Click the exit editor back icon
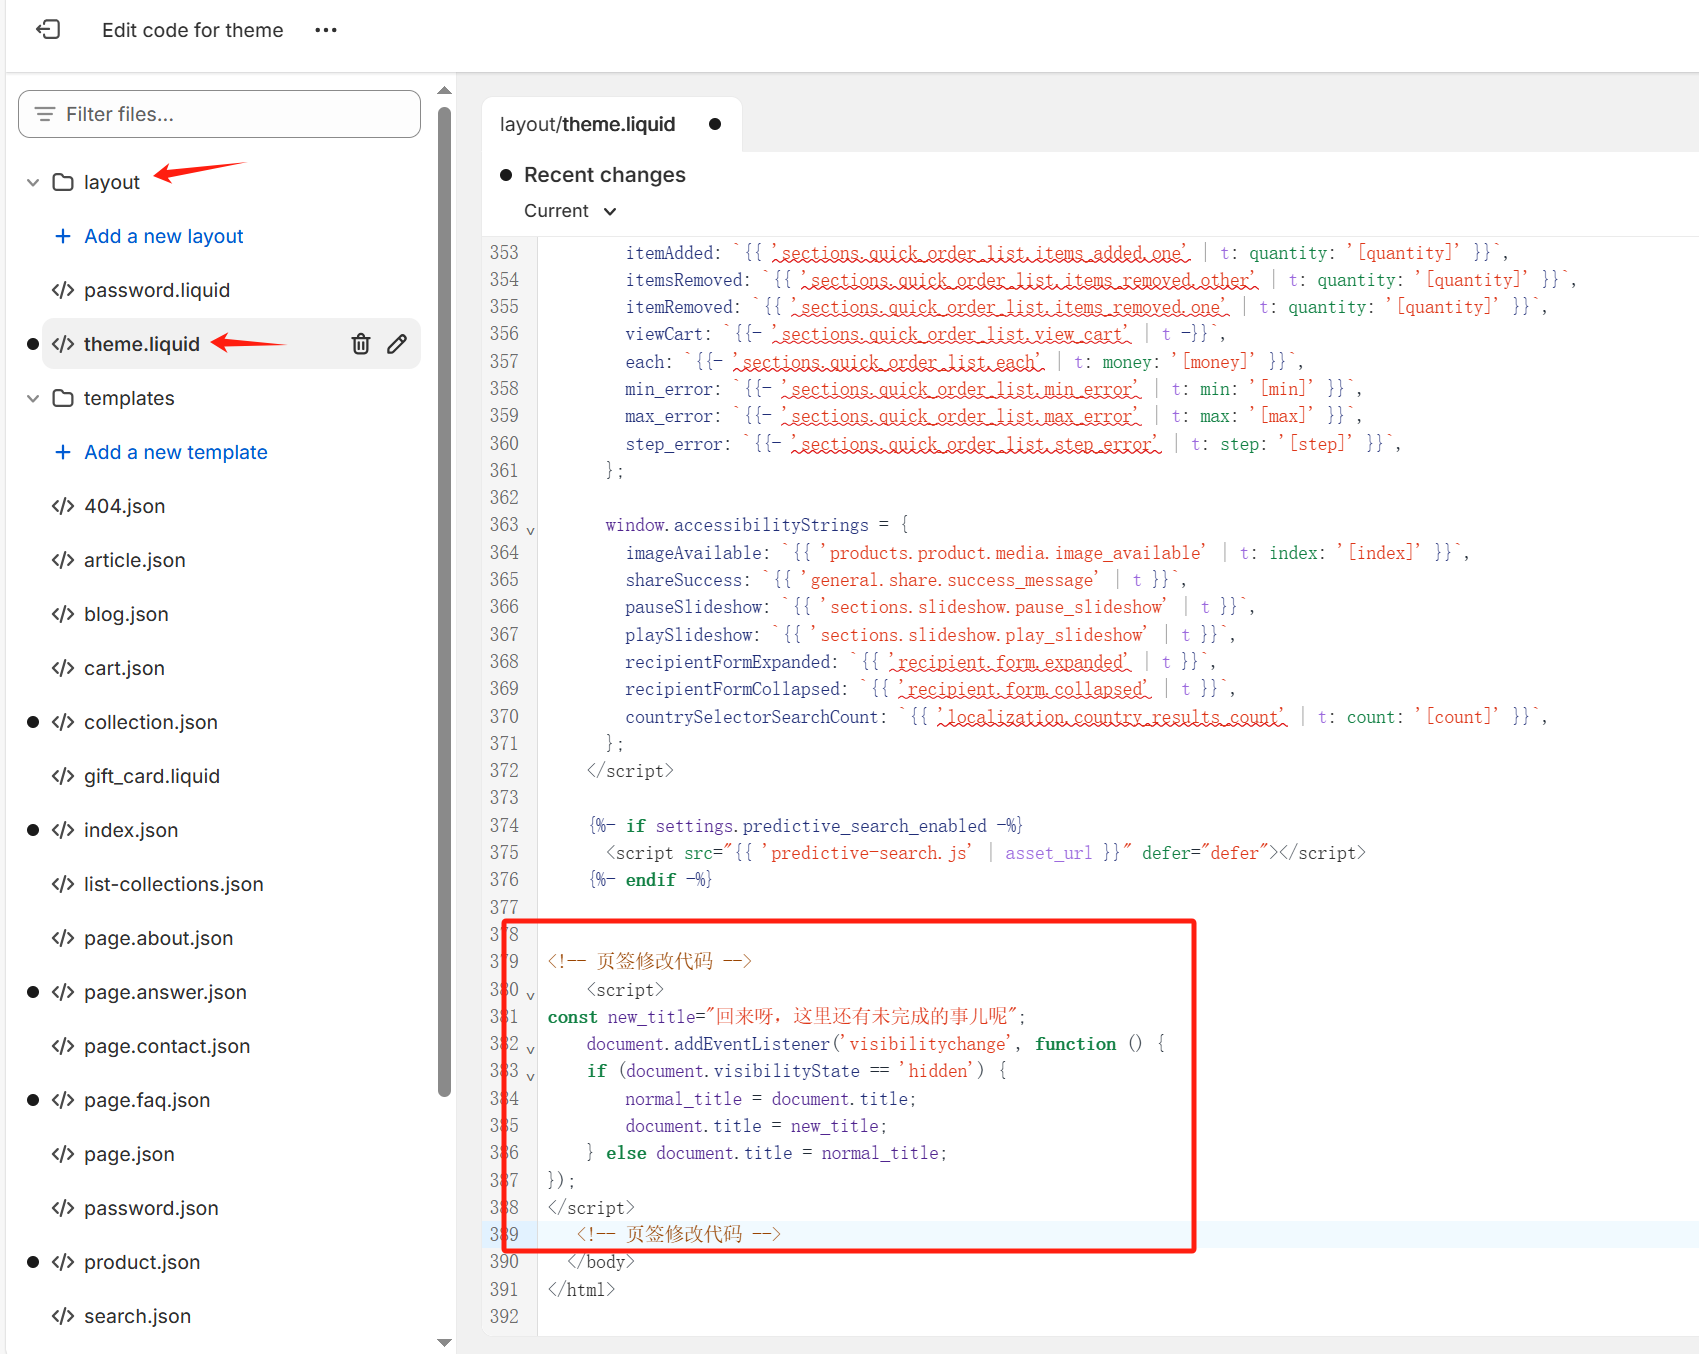This screenshot has width=1699, height=1354. (48, 30)
